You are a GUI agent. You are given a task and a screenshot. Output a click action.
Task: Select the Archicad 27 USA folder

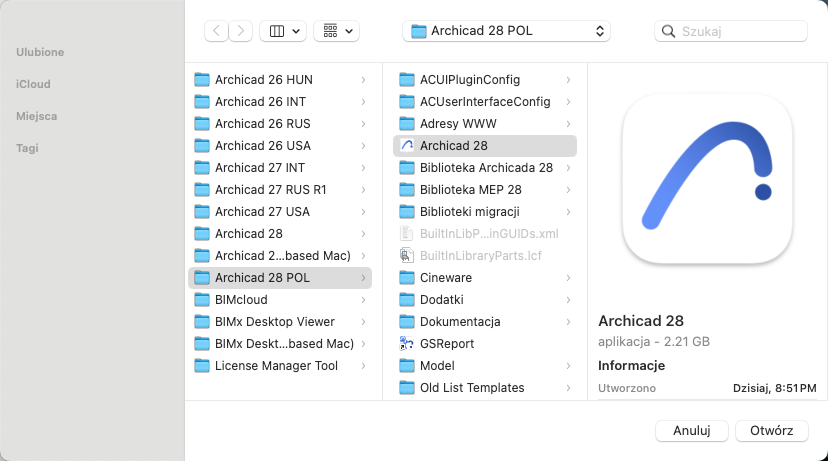pos(262,212)
